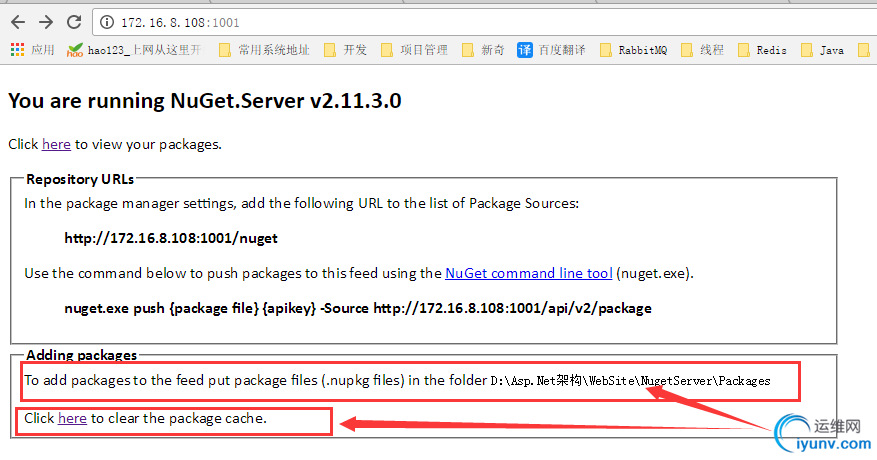Click 'here' link to clear package cache
Screen dimensions: 877x460
point(72,418)
